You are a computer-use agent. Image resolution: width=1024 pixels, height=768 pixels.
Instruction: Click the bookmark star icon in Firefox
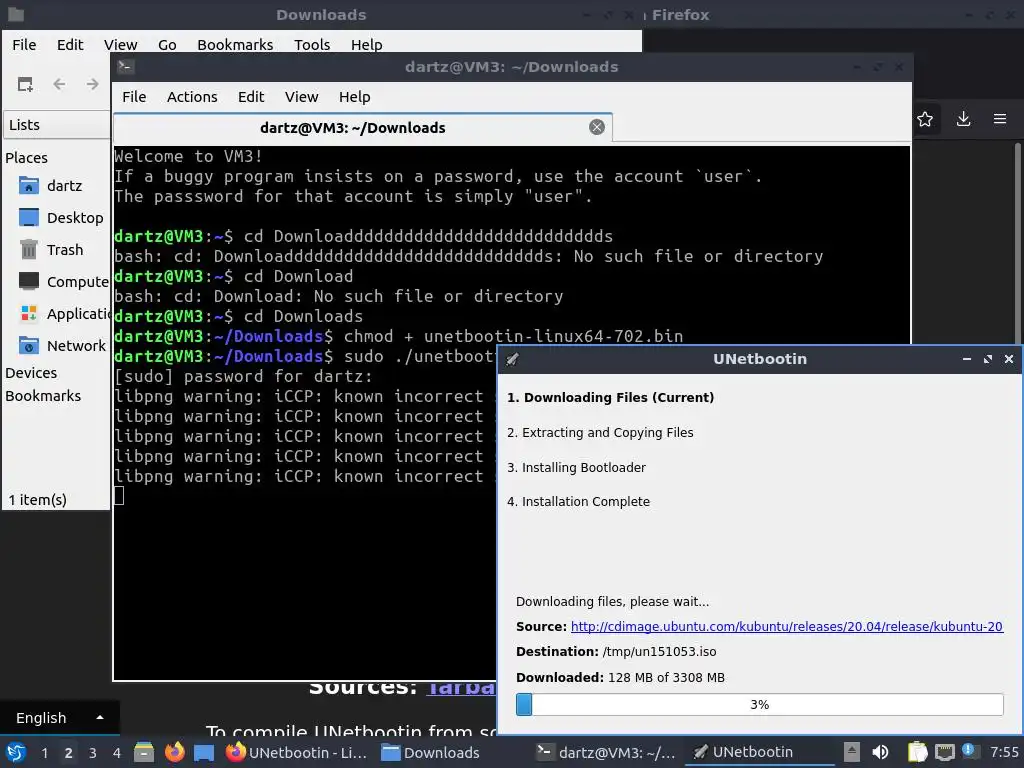coord(925,119)
